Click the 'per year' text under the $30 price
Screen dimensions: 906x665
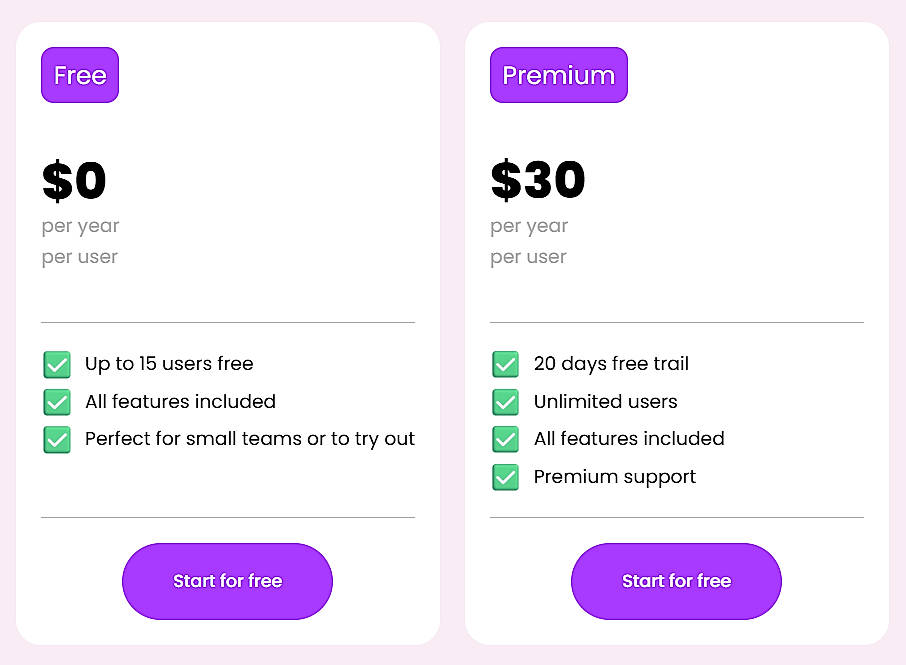click(x=528, y=226)
